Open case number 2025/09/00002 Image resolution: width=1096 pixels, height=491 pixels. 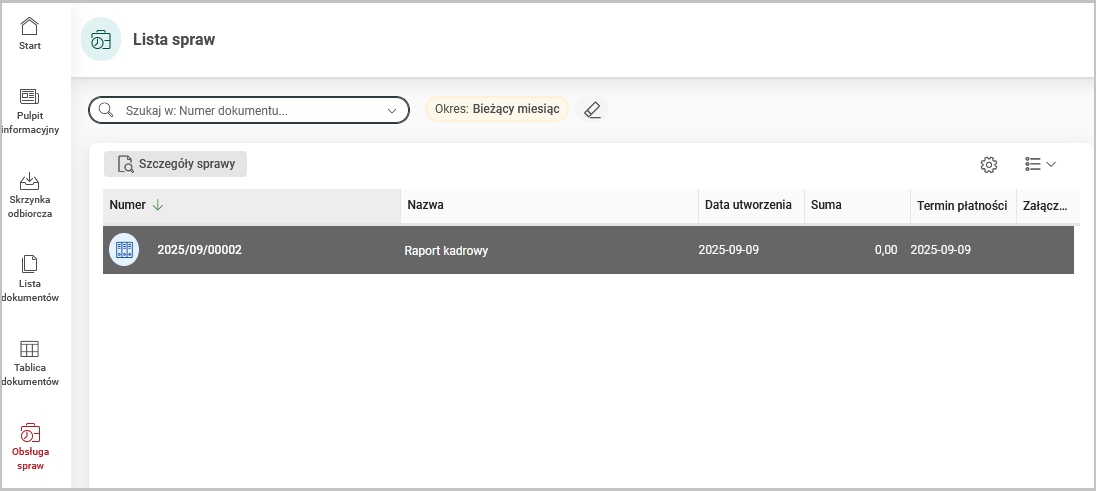tap(199, 250)
